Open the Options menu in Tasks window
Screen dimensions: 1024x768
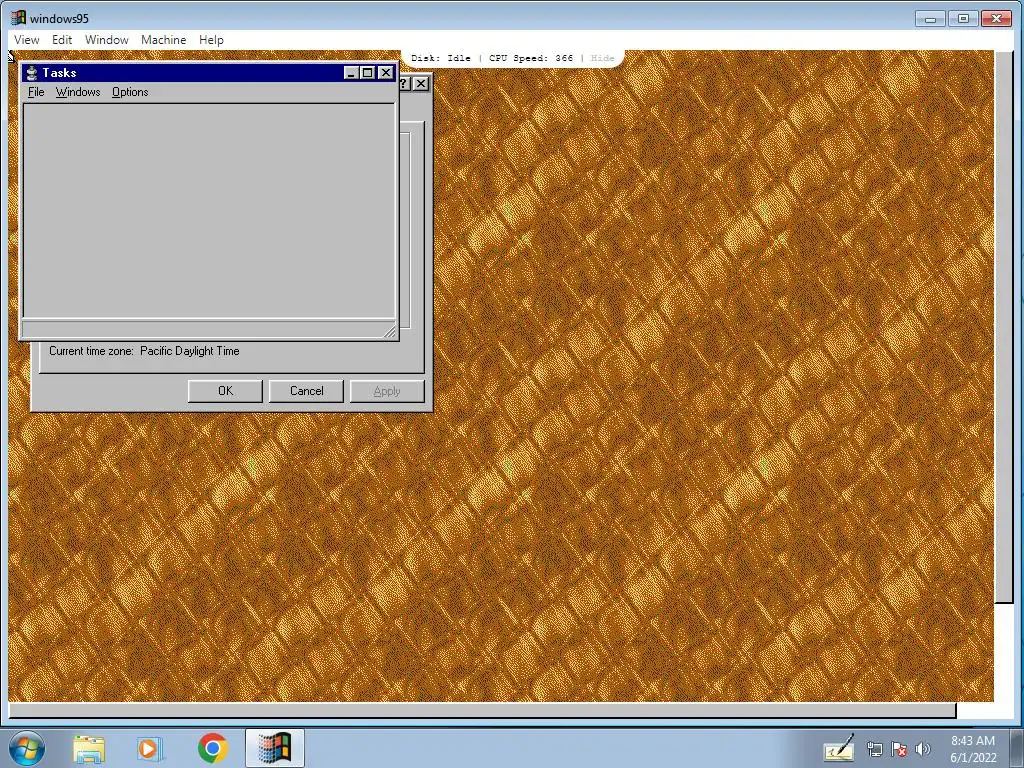130,92
